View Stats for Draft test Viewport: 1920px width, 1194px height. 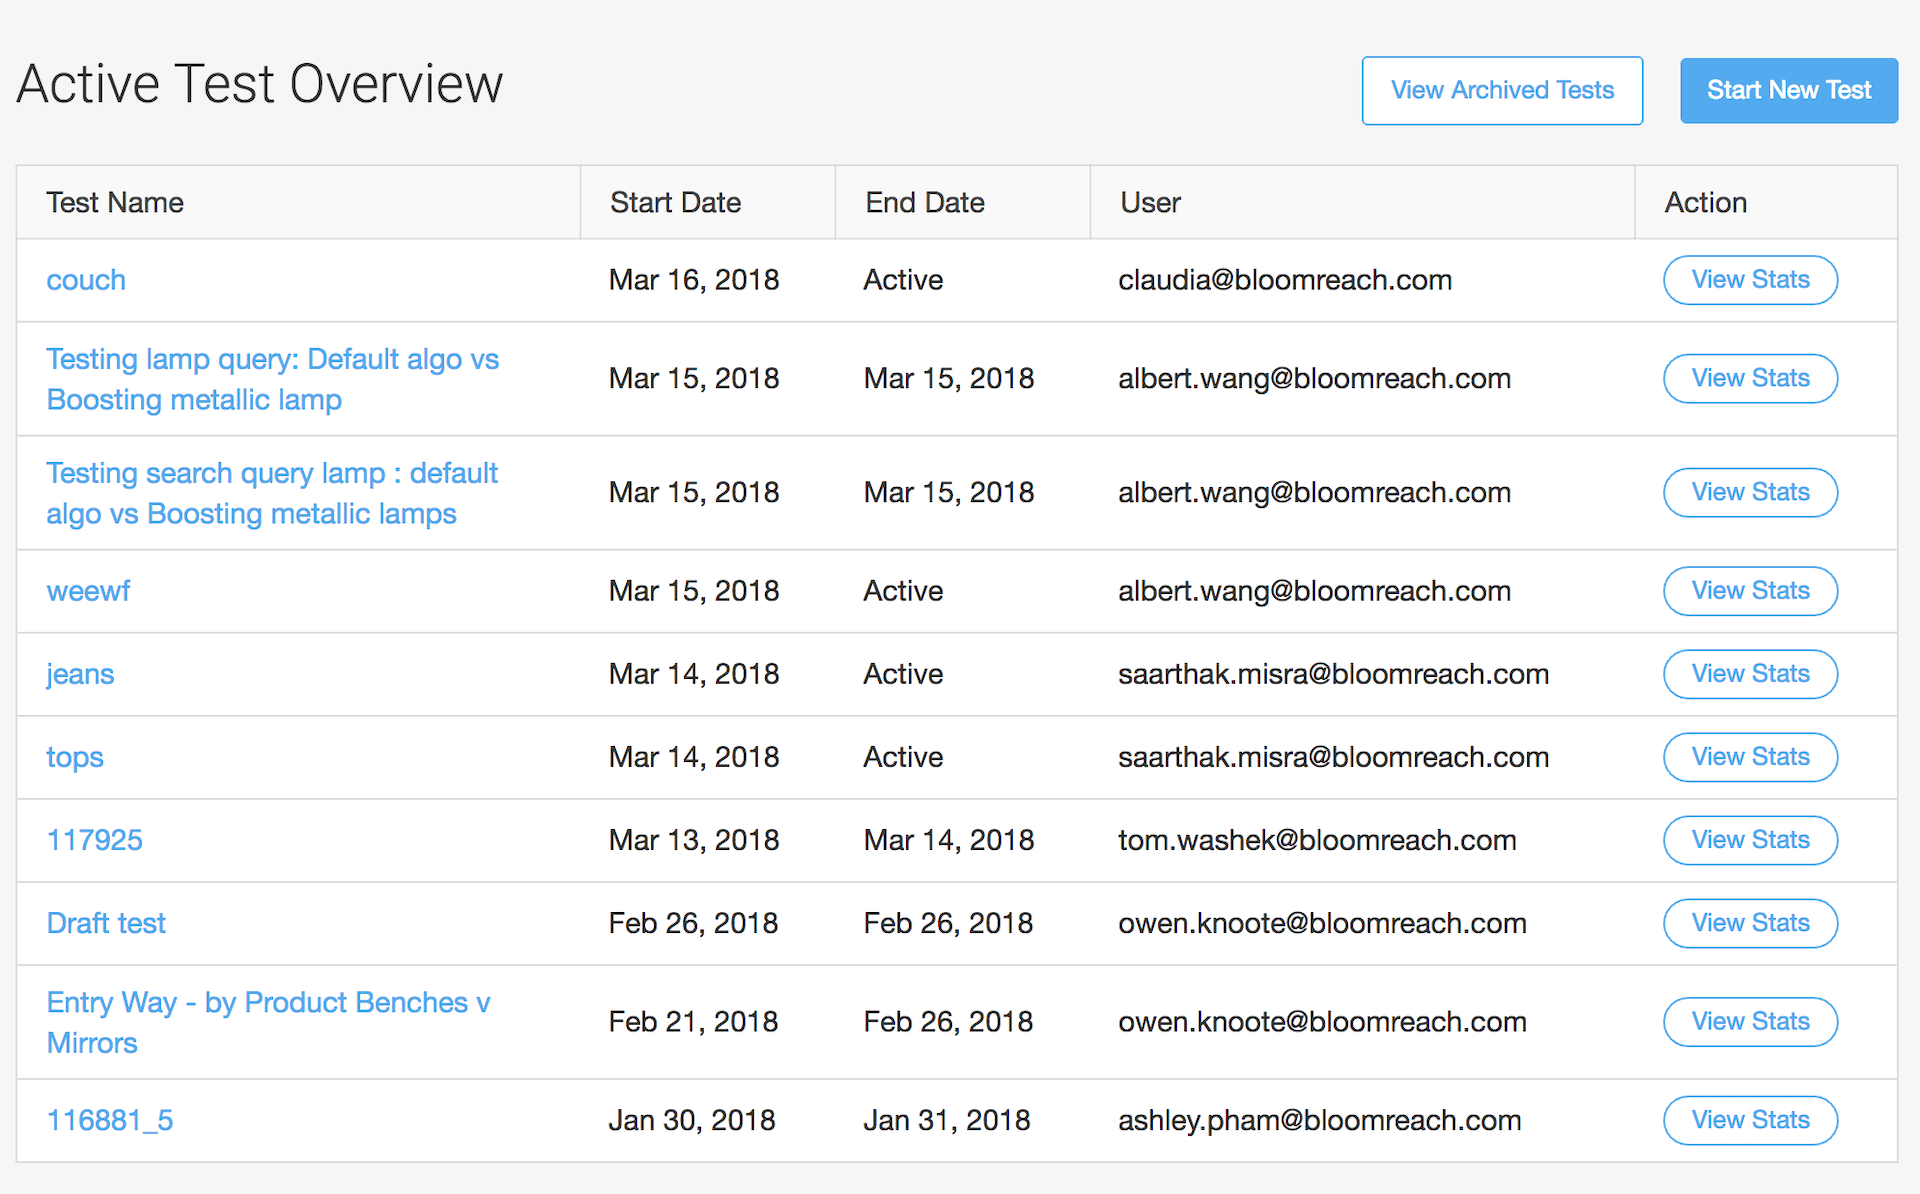click(x=1749, y=923)
